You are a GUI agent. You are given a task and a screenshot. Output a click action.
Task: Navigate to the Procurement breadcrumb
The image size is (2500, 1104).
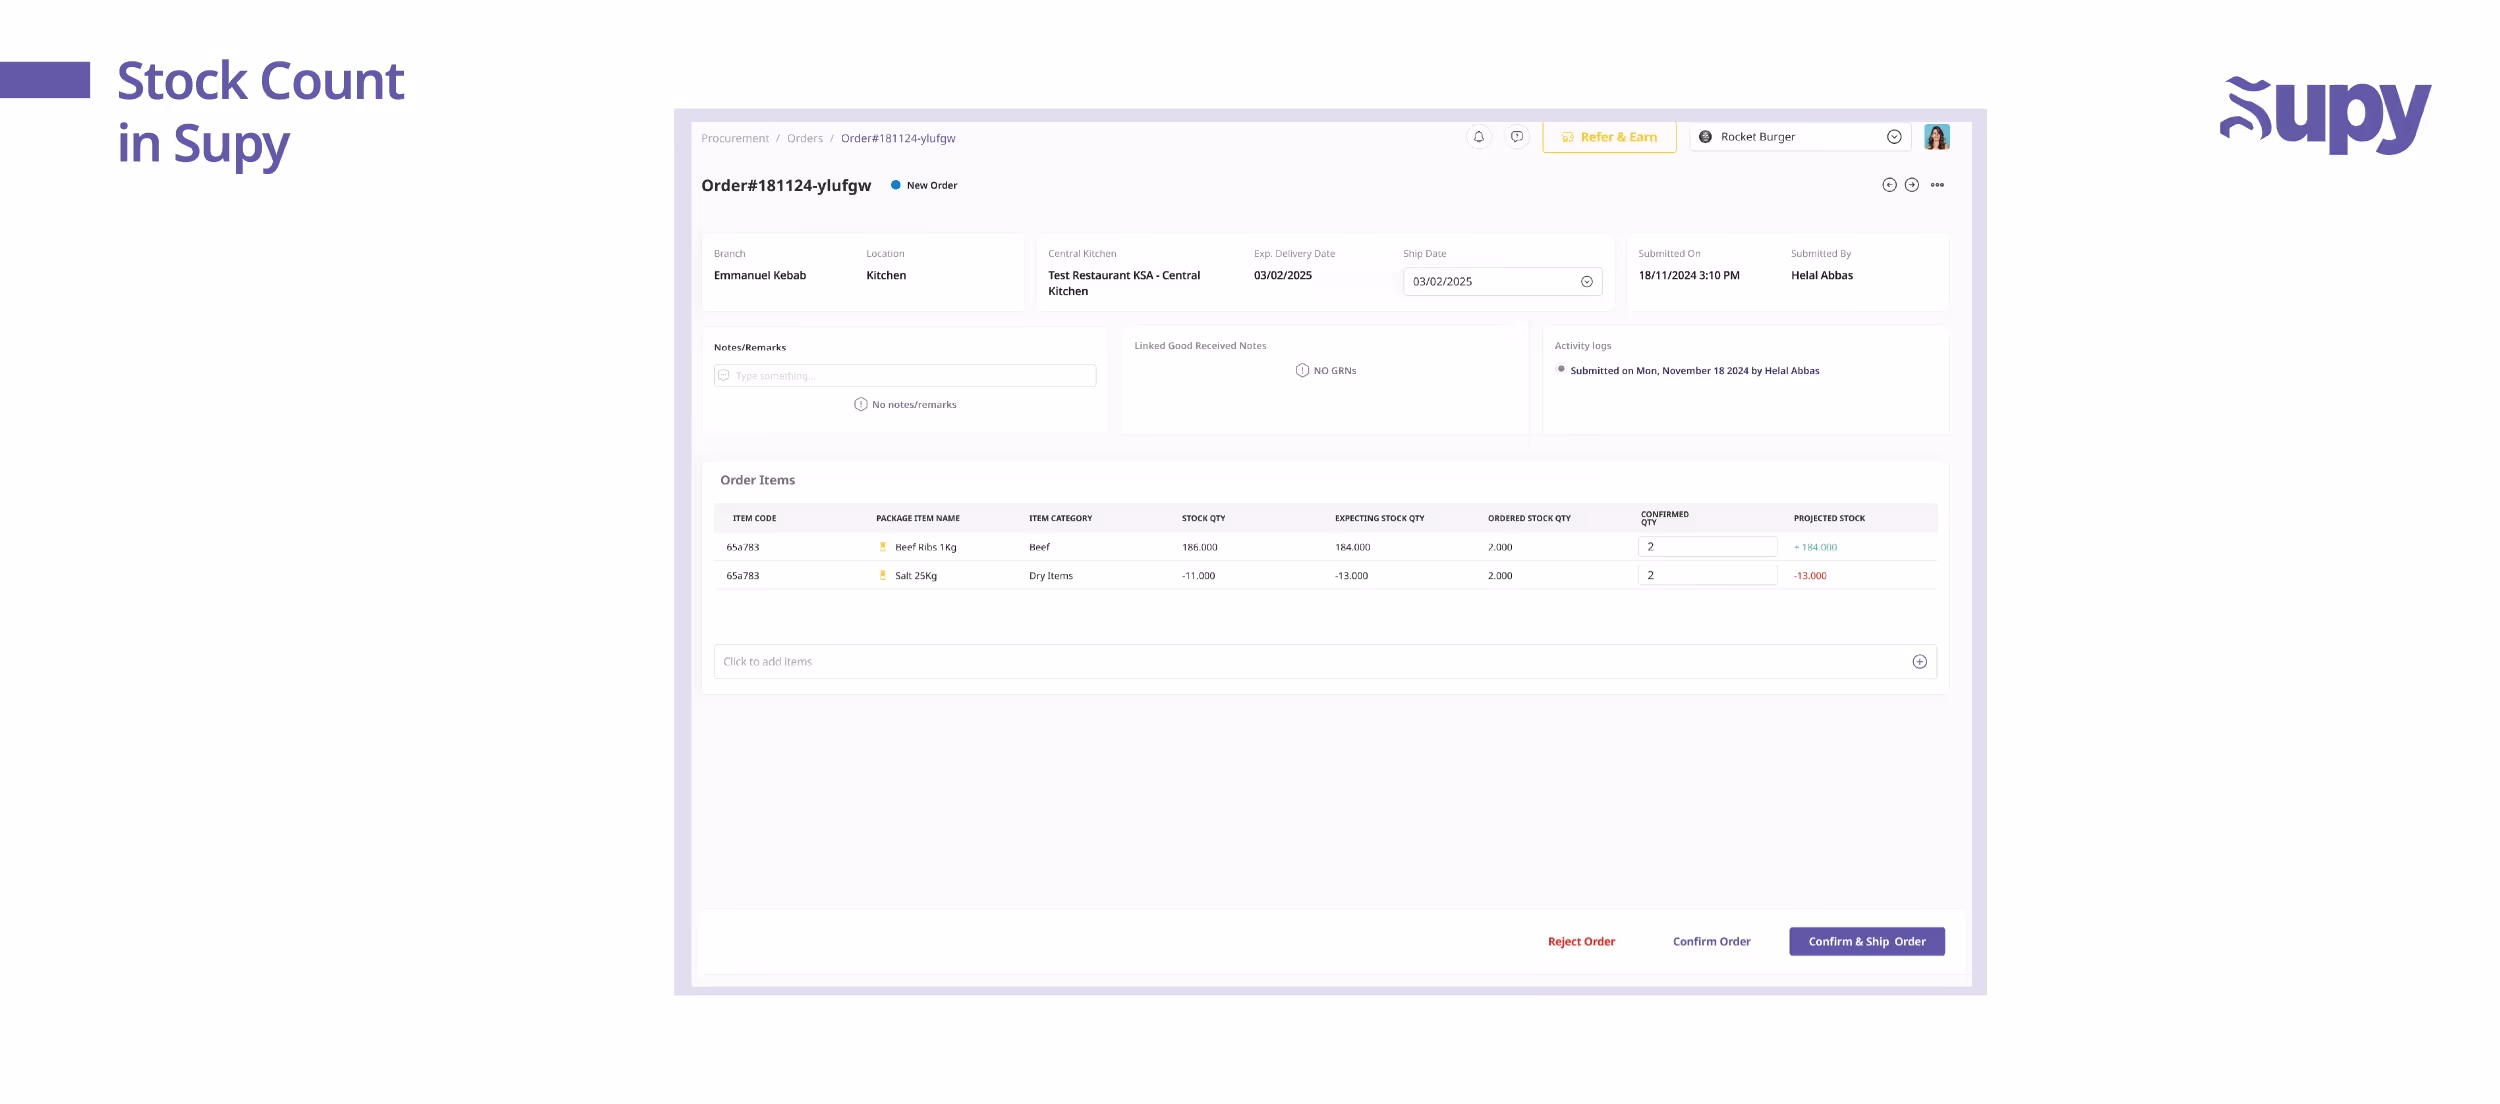coord(735,138)
